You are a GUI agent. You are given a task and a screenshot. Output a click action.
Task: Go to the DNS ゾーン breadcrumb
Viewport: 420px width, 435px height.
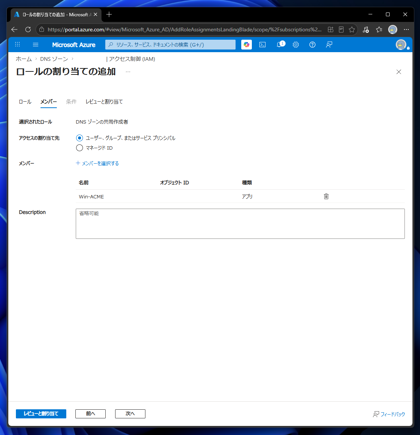54,59
